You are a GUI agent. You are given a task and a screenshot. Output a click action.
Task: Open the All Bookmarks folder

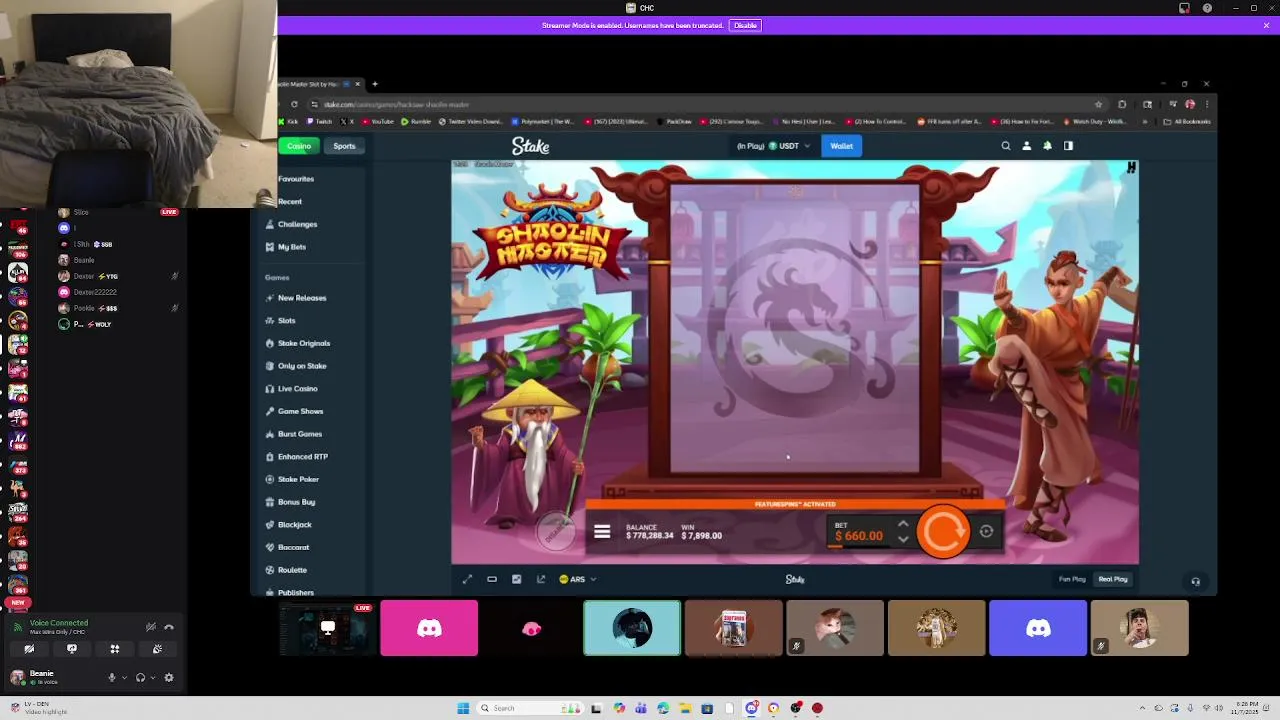tap(1188, 122)
